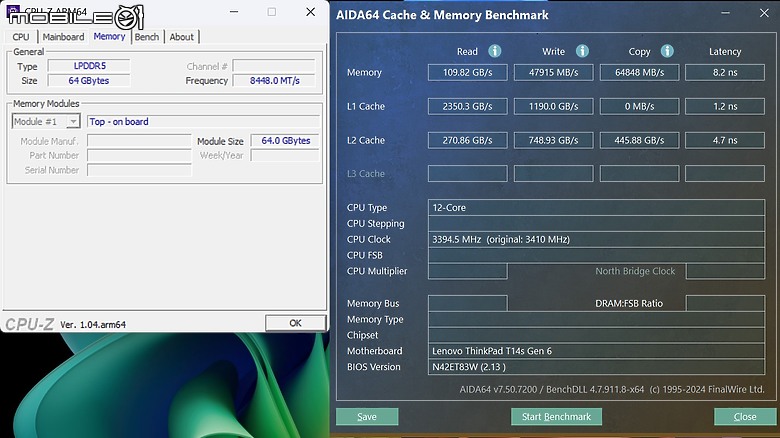780x438 pixels.
Task: Click the empty Serial Number field
Action: (139, 170)
